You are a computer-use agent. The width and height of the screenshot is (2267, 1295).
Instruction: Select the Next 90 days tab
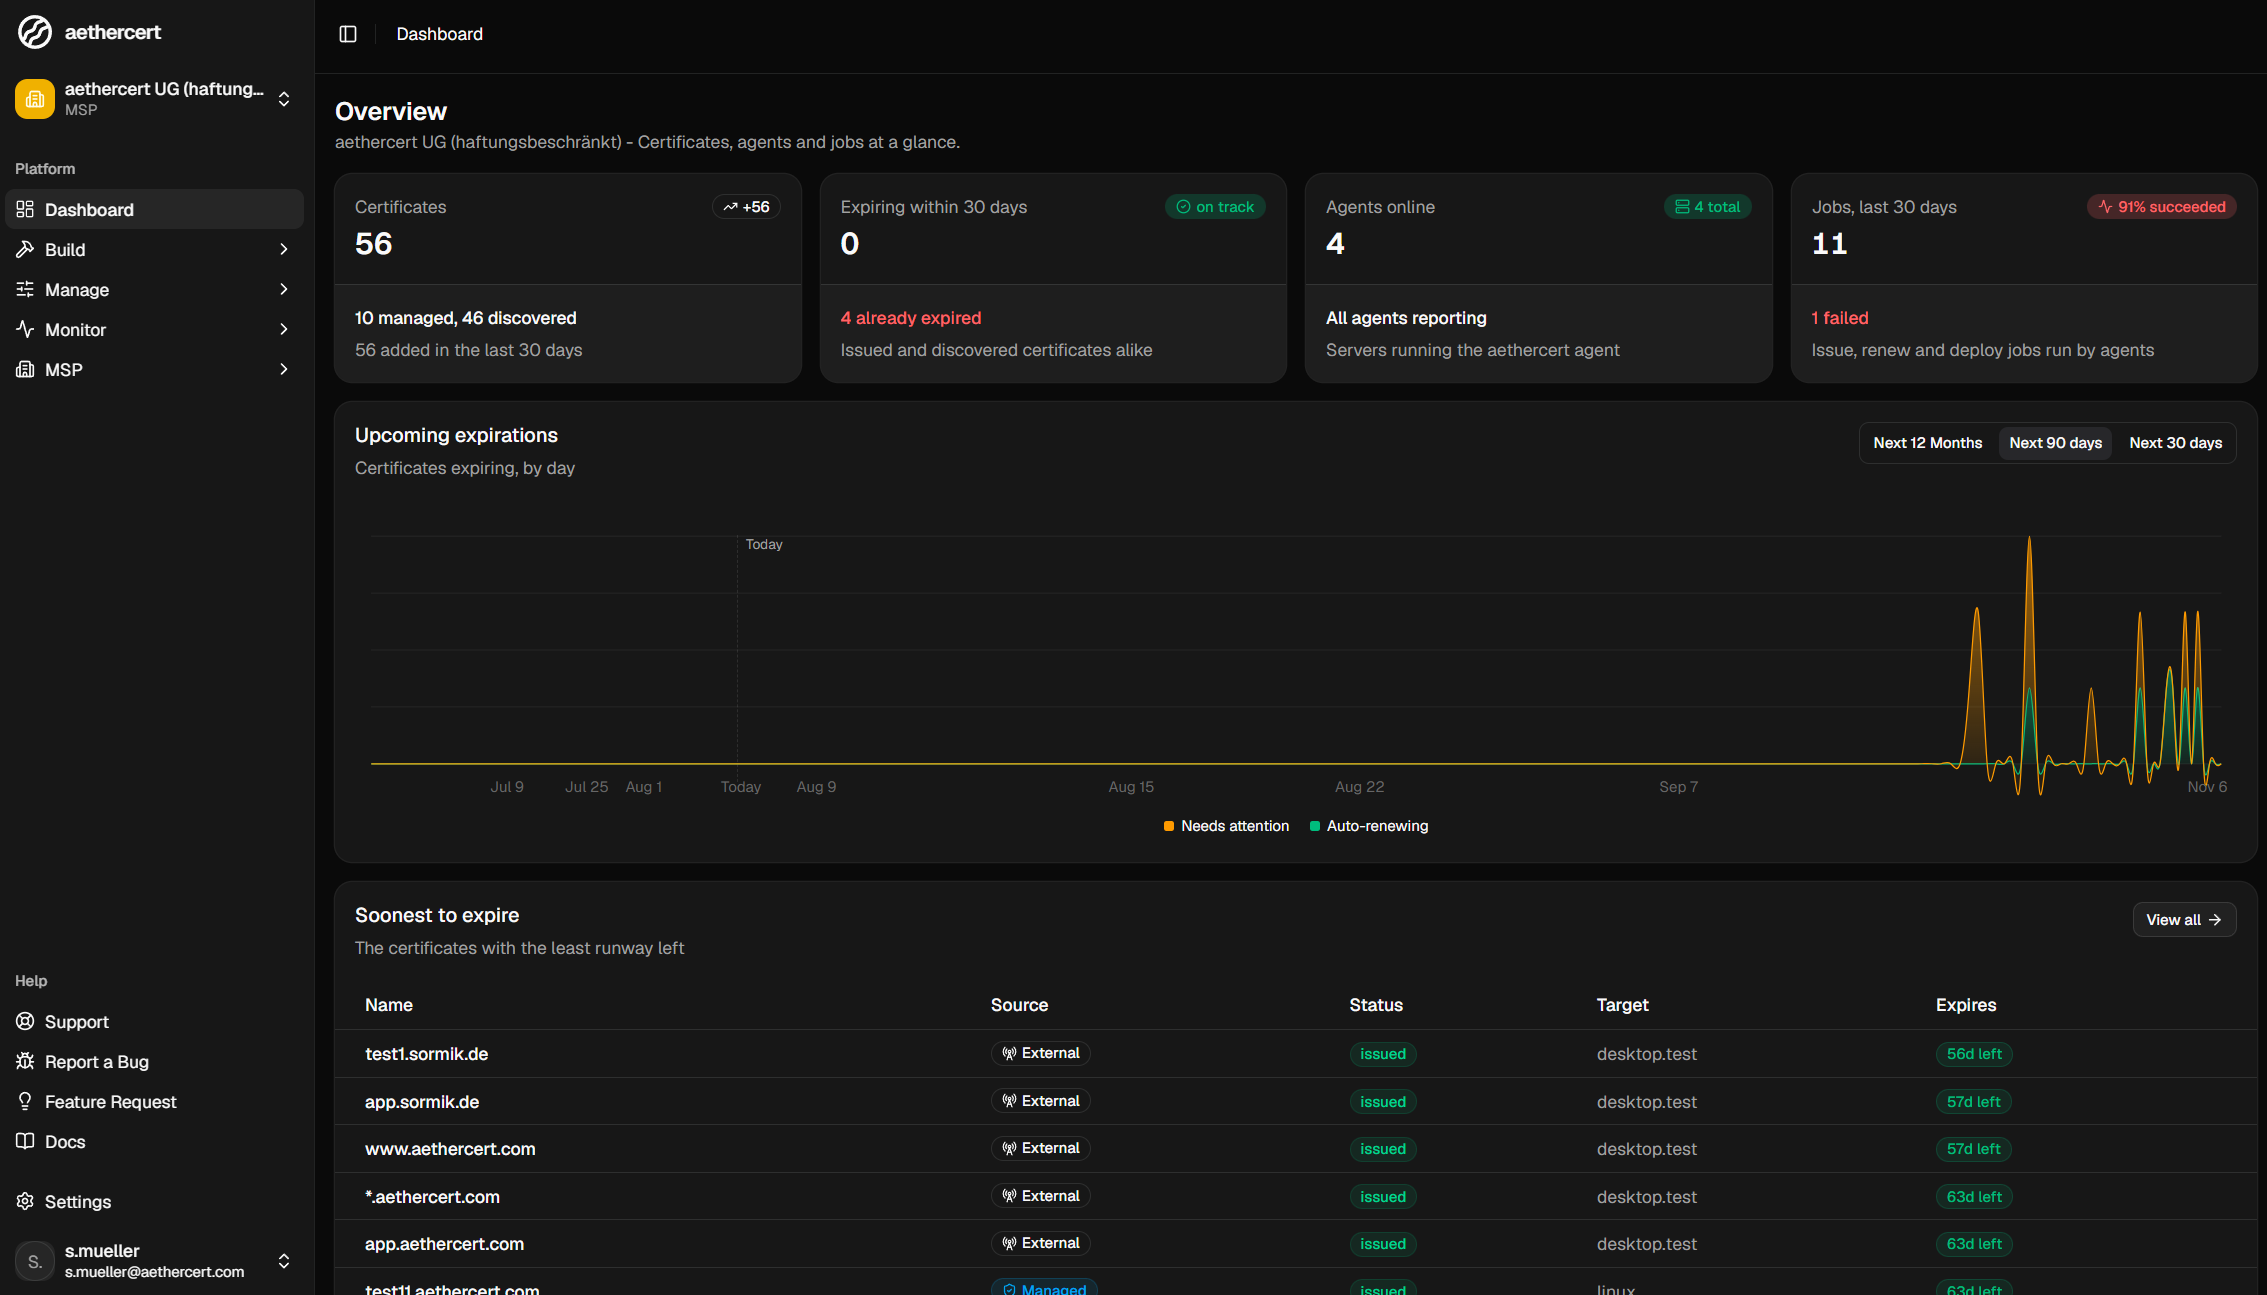click(x=2055, y=443)
